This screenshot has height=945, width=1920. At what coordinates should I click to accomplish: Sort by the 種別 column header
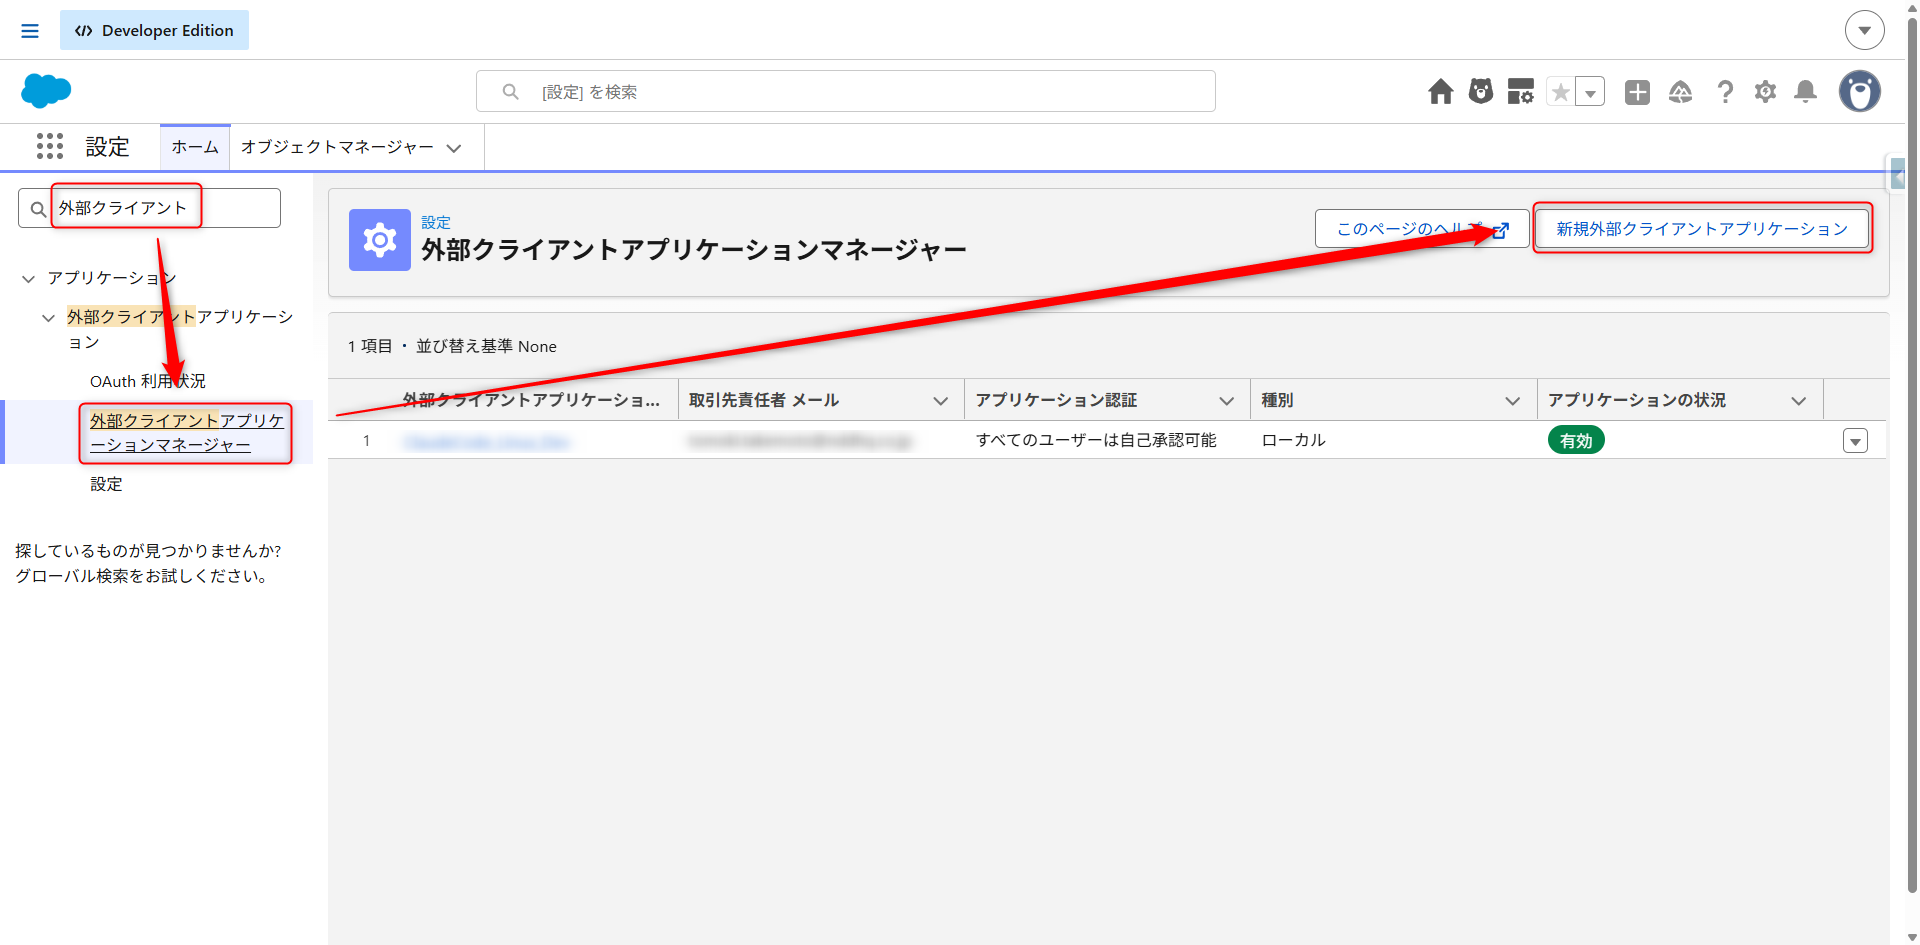1277,400
